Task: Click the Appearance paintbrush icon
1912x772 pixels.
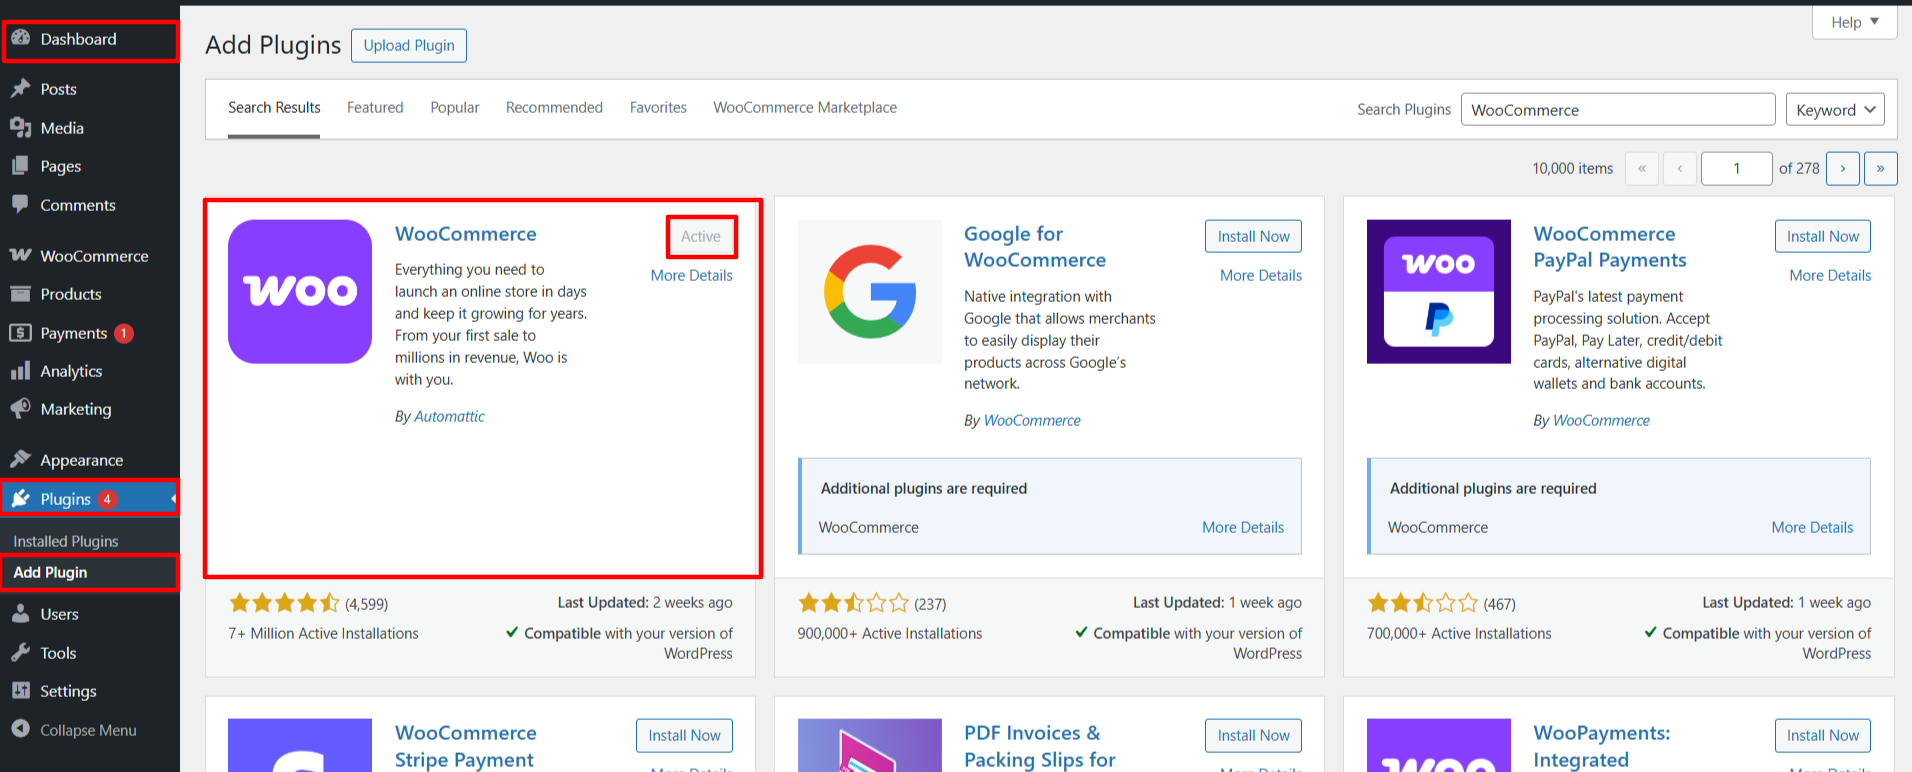Action: coord(21,459)
